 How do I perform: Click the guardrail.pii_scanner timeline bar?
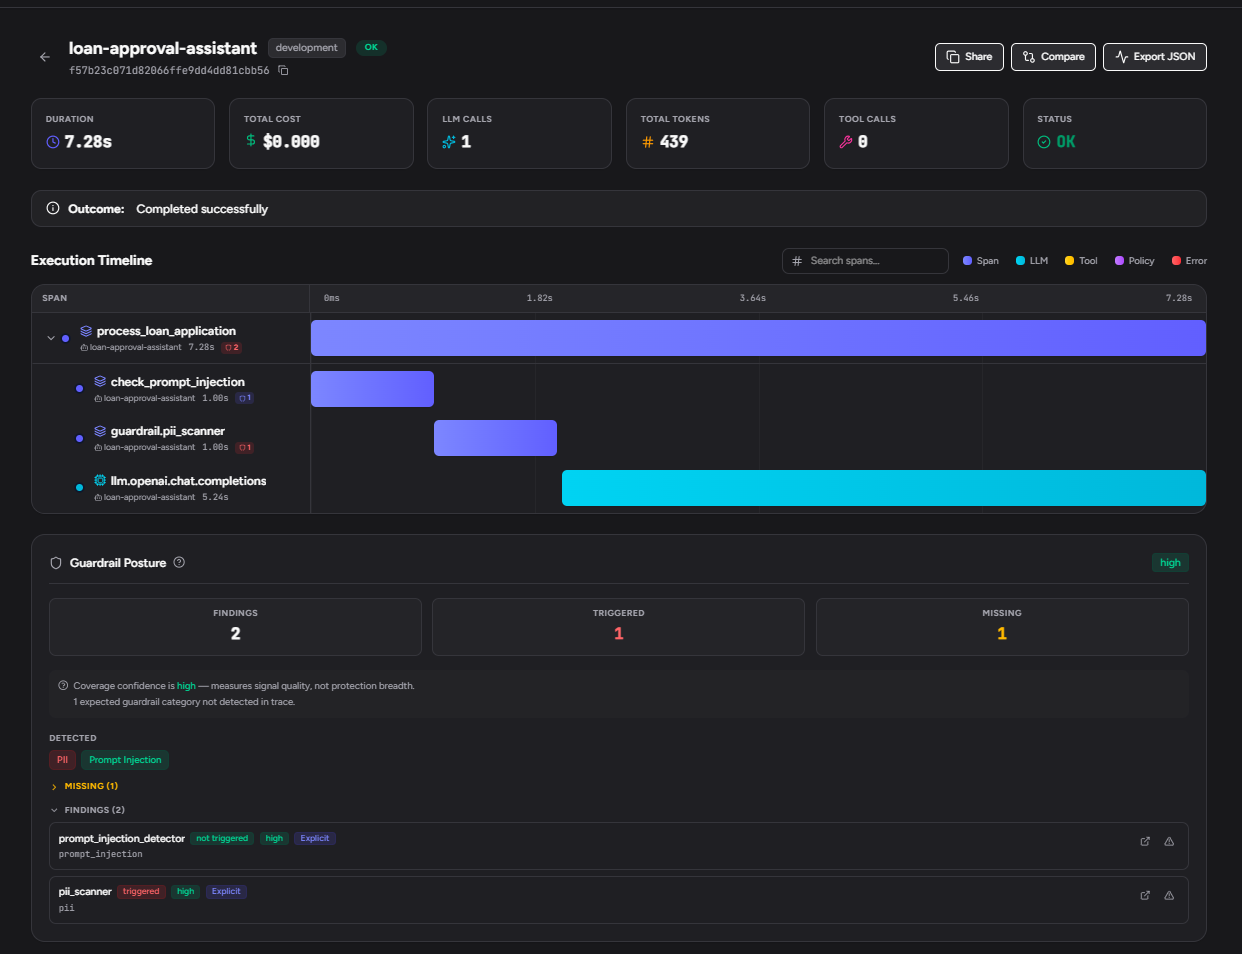coord(495,438)
